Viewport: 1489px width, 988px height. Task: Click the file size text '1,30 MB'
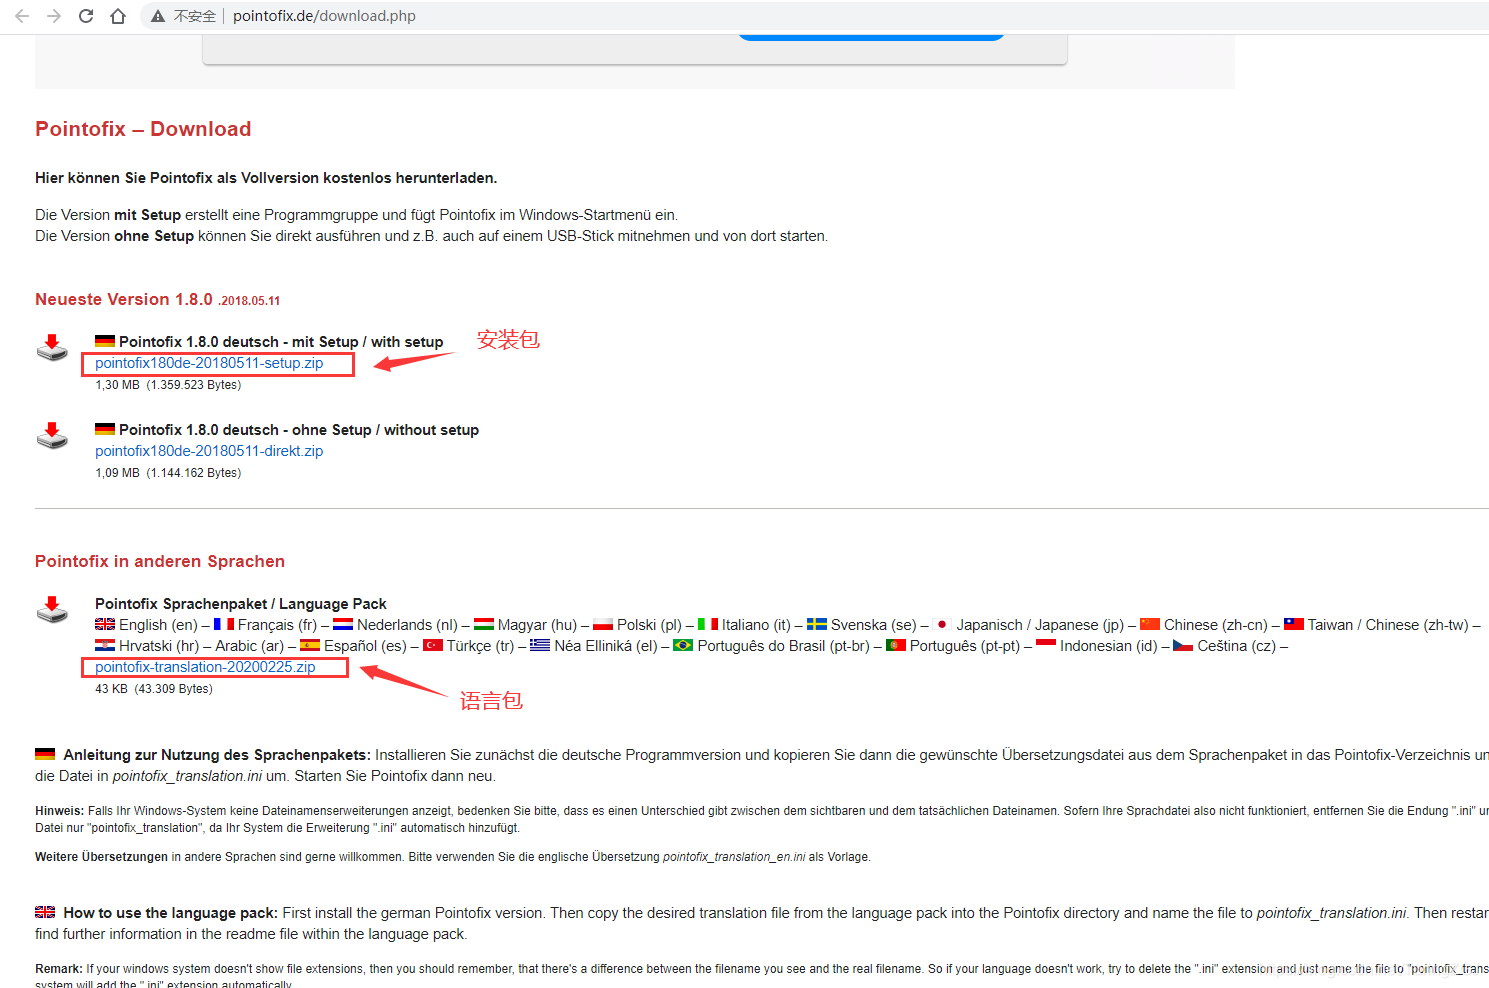point(117,385)
